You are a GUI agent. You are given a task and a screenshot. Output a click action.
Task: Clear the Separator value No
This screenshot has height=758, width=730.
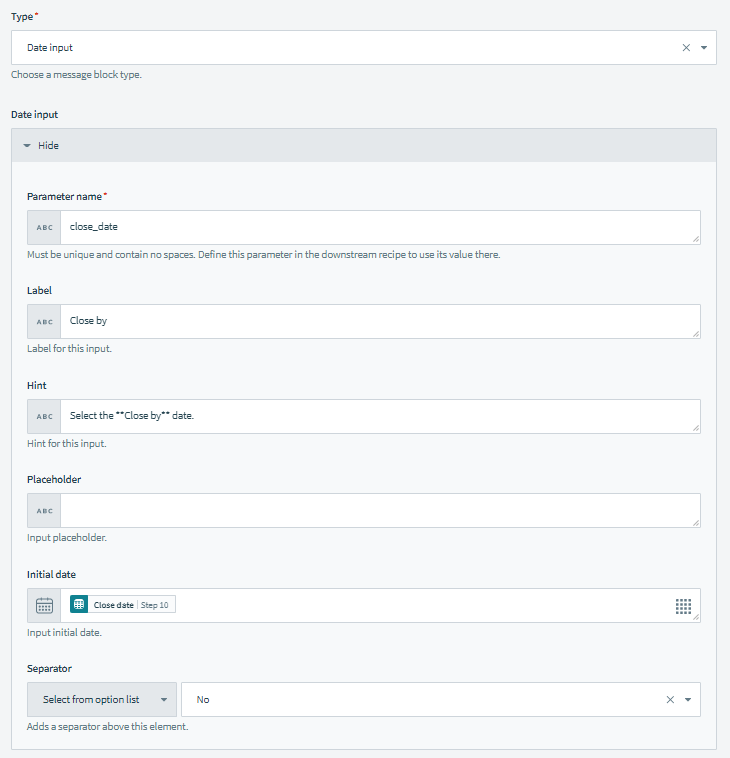670,700
